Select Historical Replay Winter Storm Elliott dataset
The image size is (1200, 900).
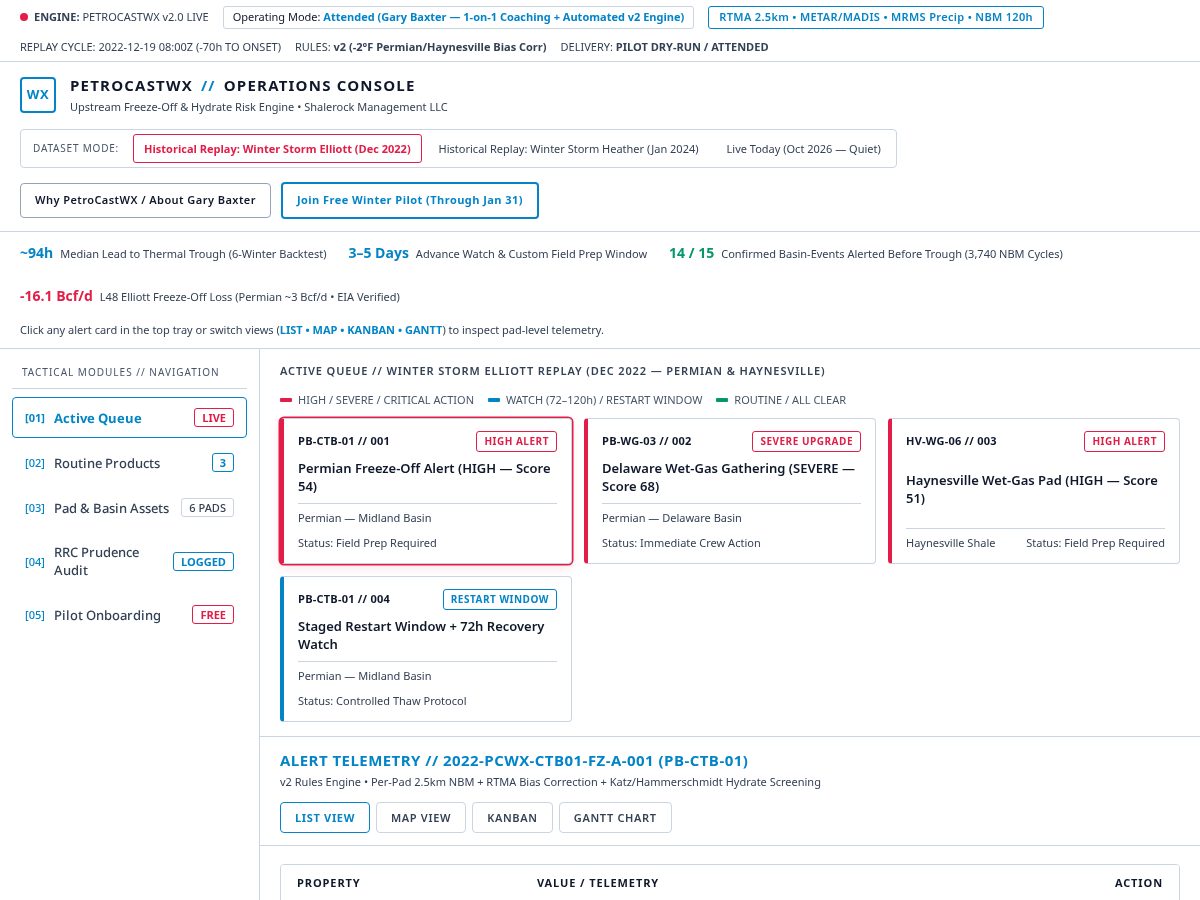coord(277,148)
